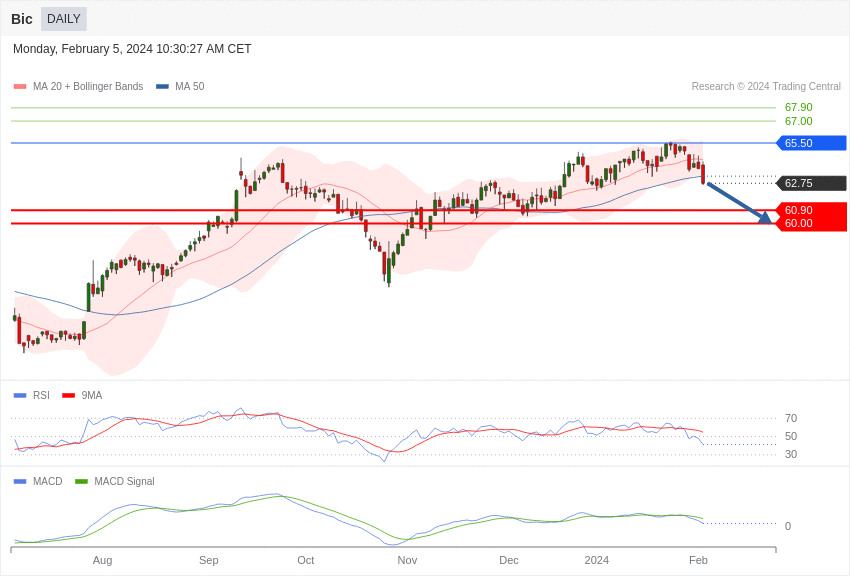Image resolution: width=850 pixels, height=576 pixels.
Task: Select the red 60.00 support price tag
Action: (x=812, y=223)
